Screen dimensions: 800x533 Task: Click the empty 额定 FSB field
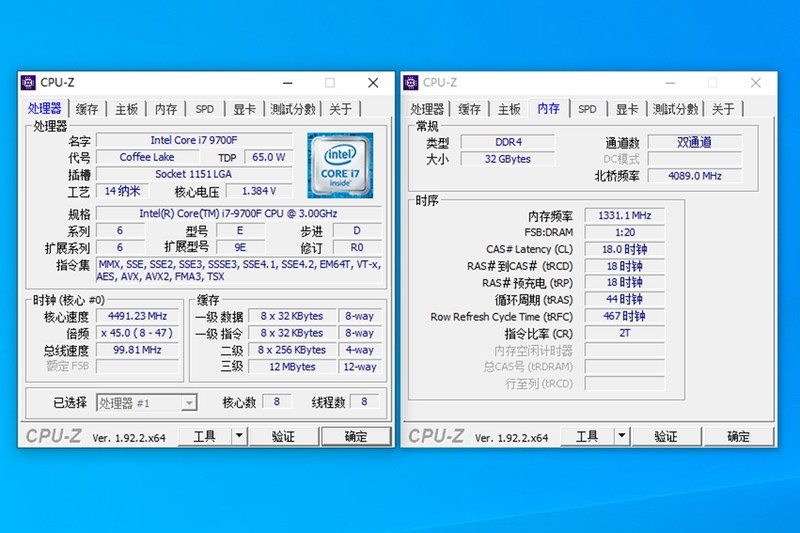tap(137, 366)
